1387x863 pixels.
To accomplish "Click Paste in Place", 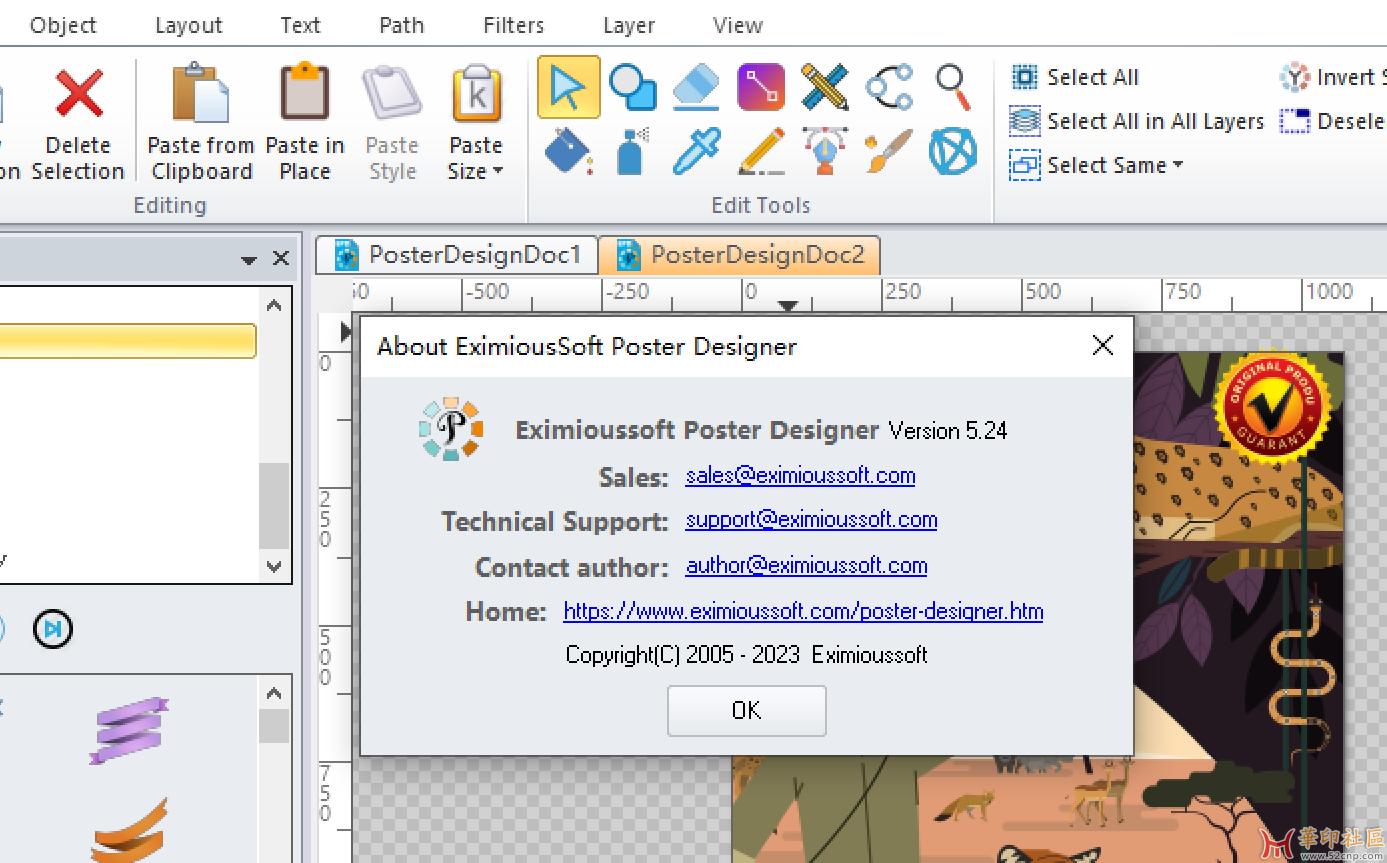I will [x=305, y=122].
